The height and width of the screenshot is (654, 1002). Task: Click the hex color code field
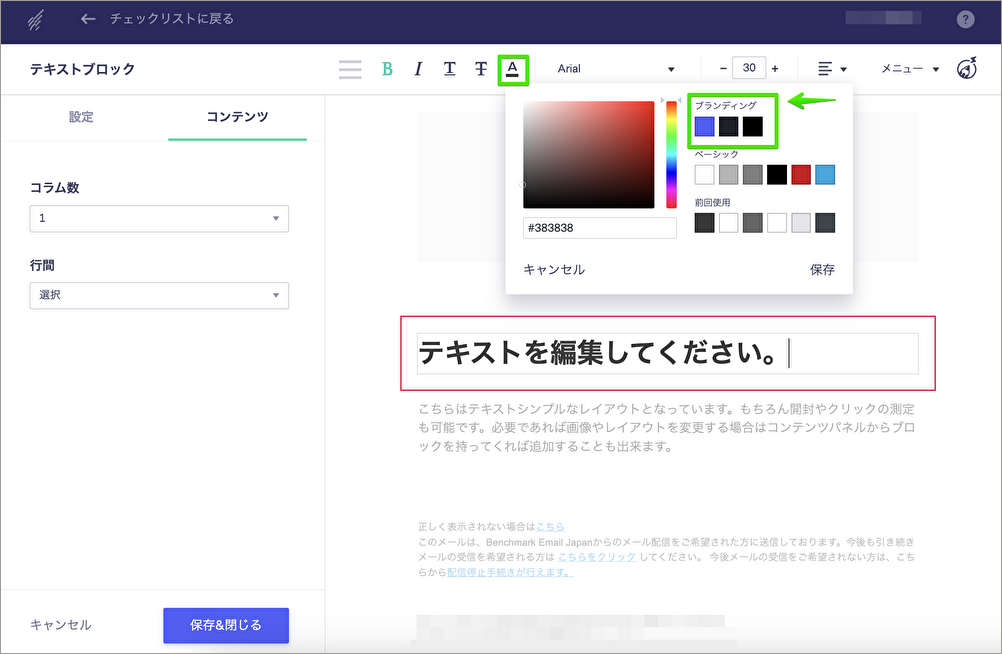point(599,228)
